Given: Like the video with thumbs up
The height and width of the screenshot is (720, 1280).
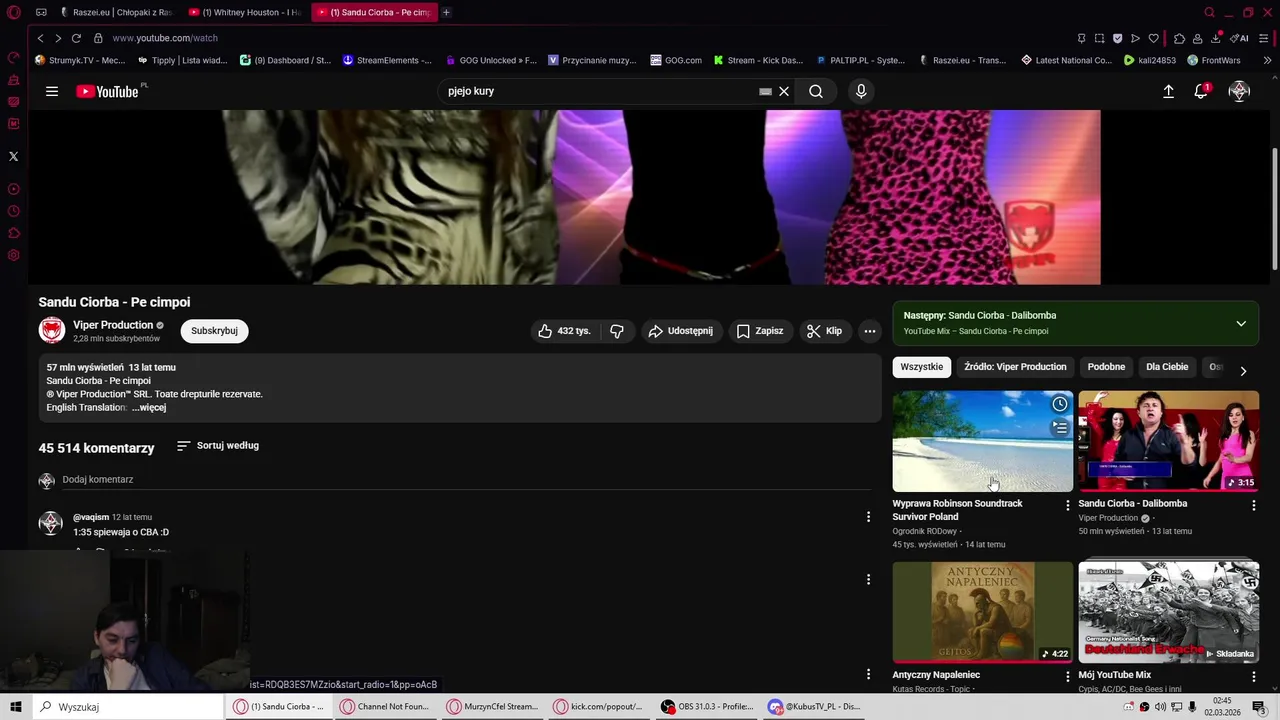Looking at the screenshot, I should click(x=565, y=331).
